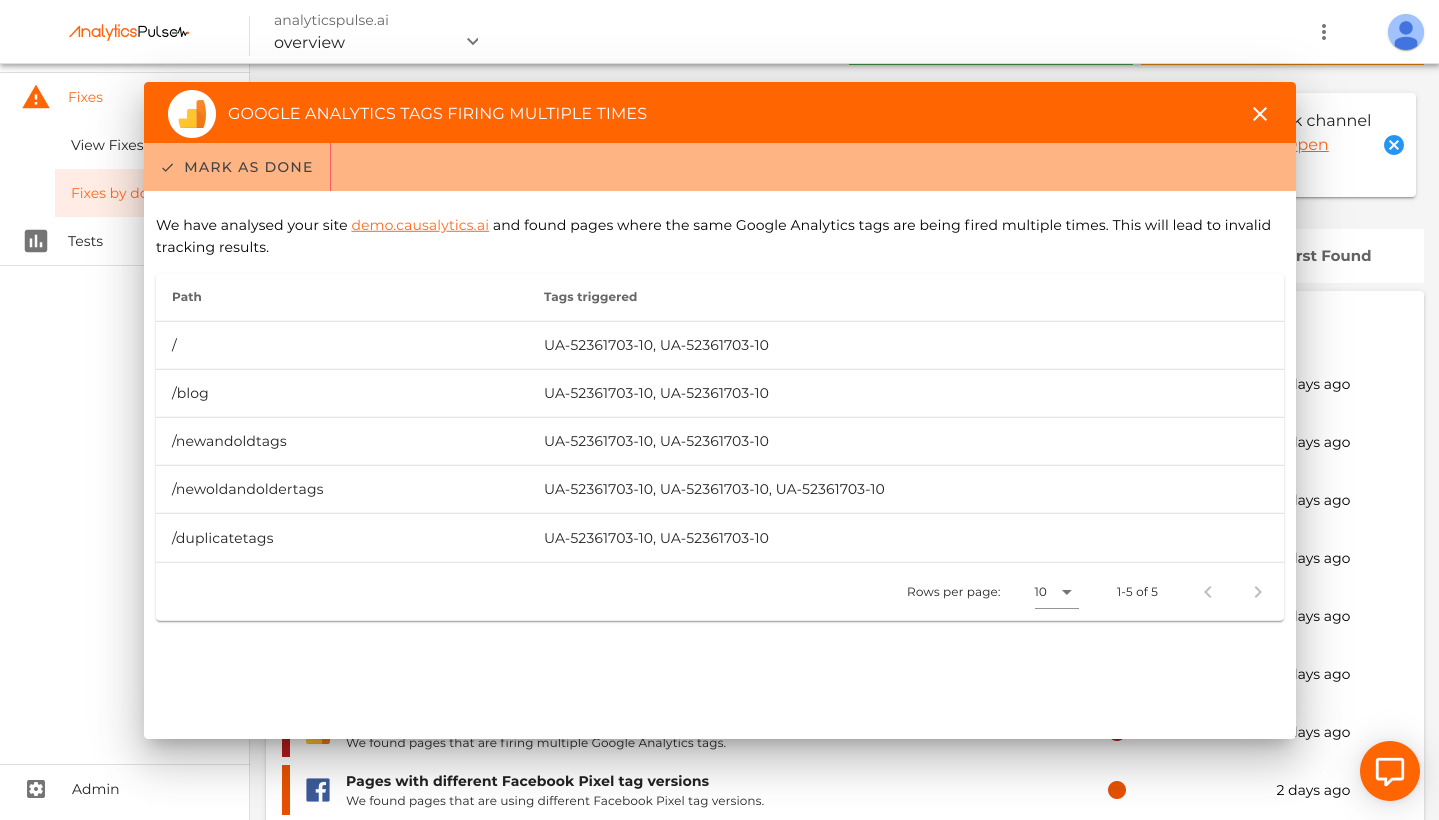Click the Tags triggered column header
1439x820 pixels.
(590, 297)
